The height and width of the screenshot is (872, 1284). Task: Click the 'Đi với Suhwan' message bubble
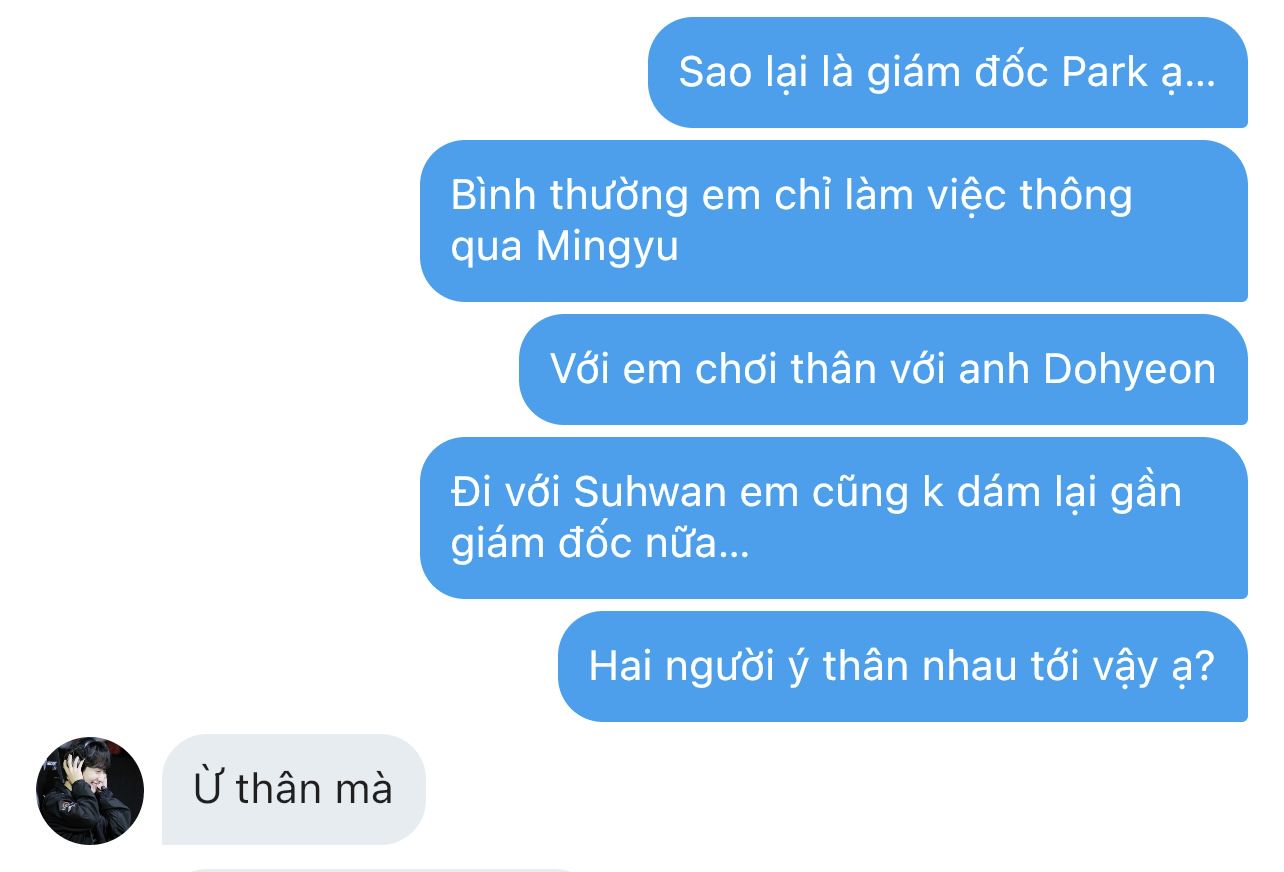834,518
